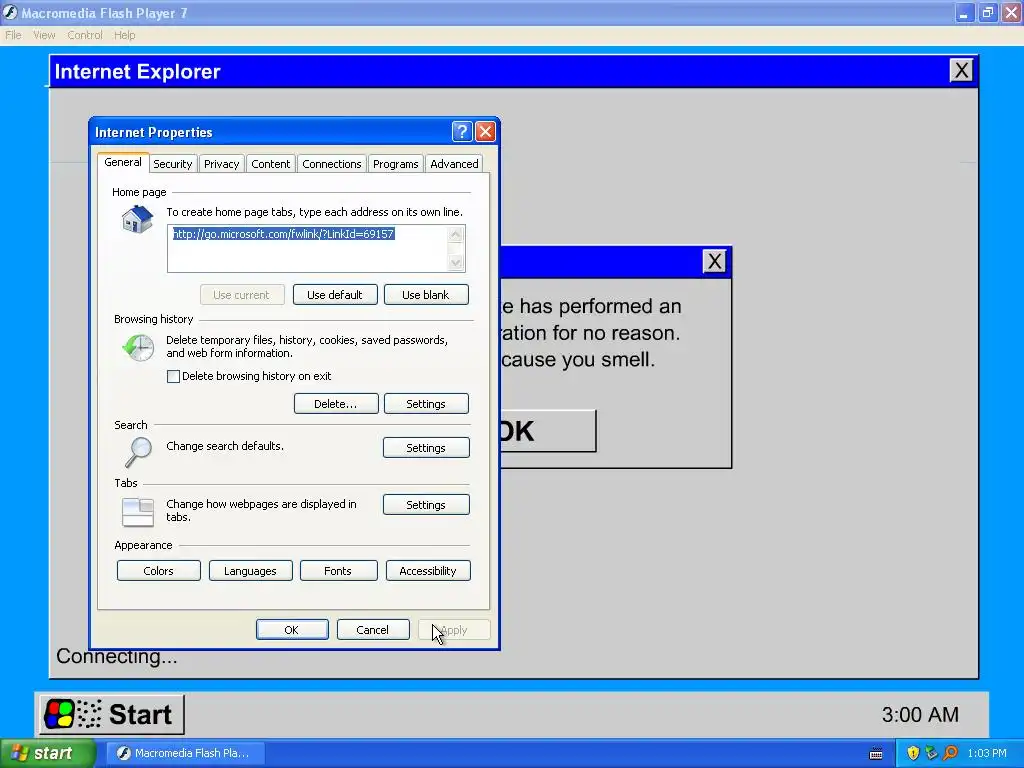Click the Colors button
This screenshot has height=768, width=1024.
tap(159, 570)
